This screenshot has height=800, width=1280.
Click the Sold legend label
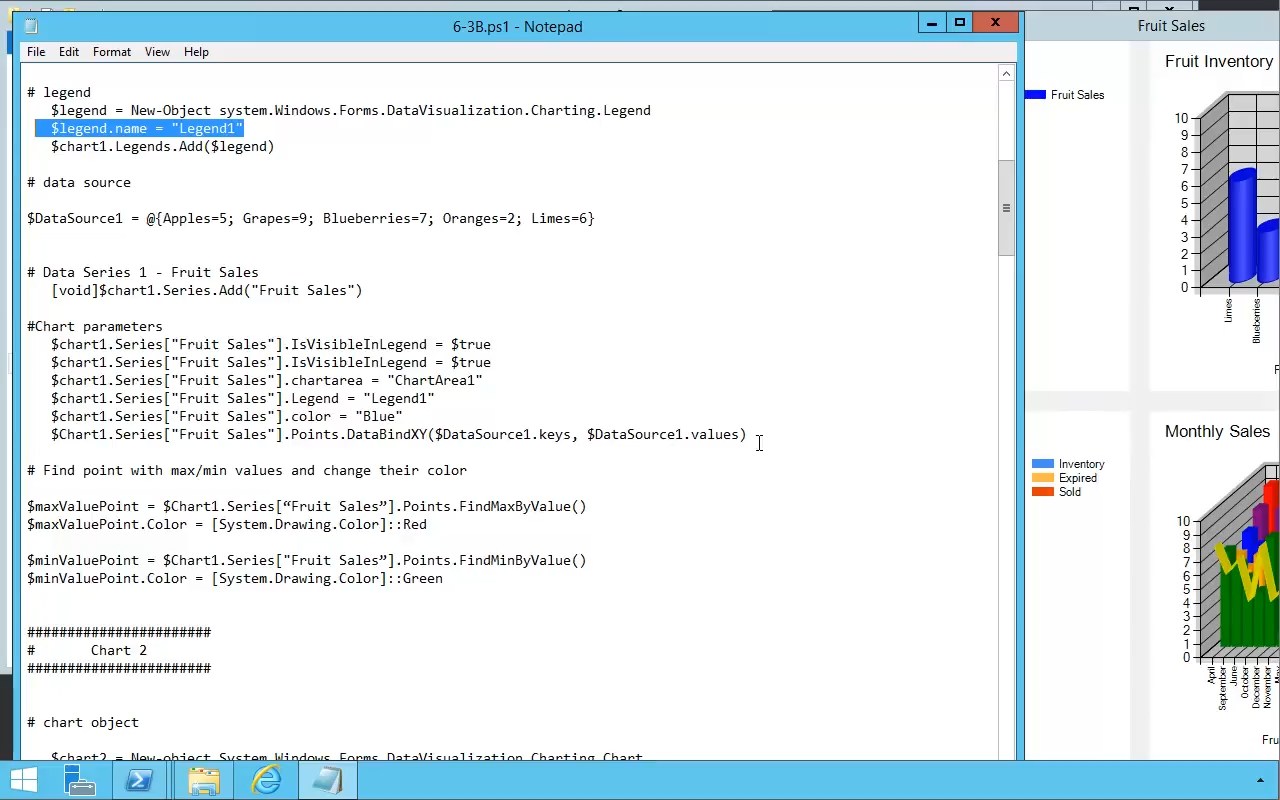click(x=1070, y=492)
